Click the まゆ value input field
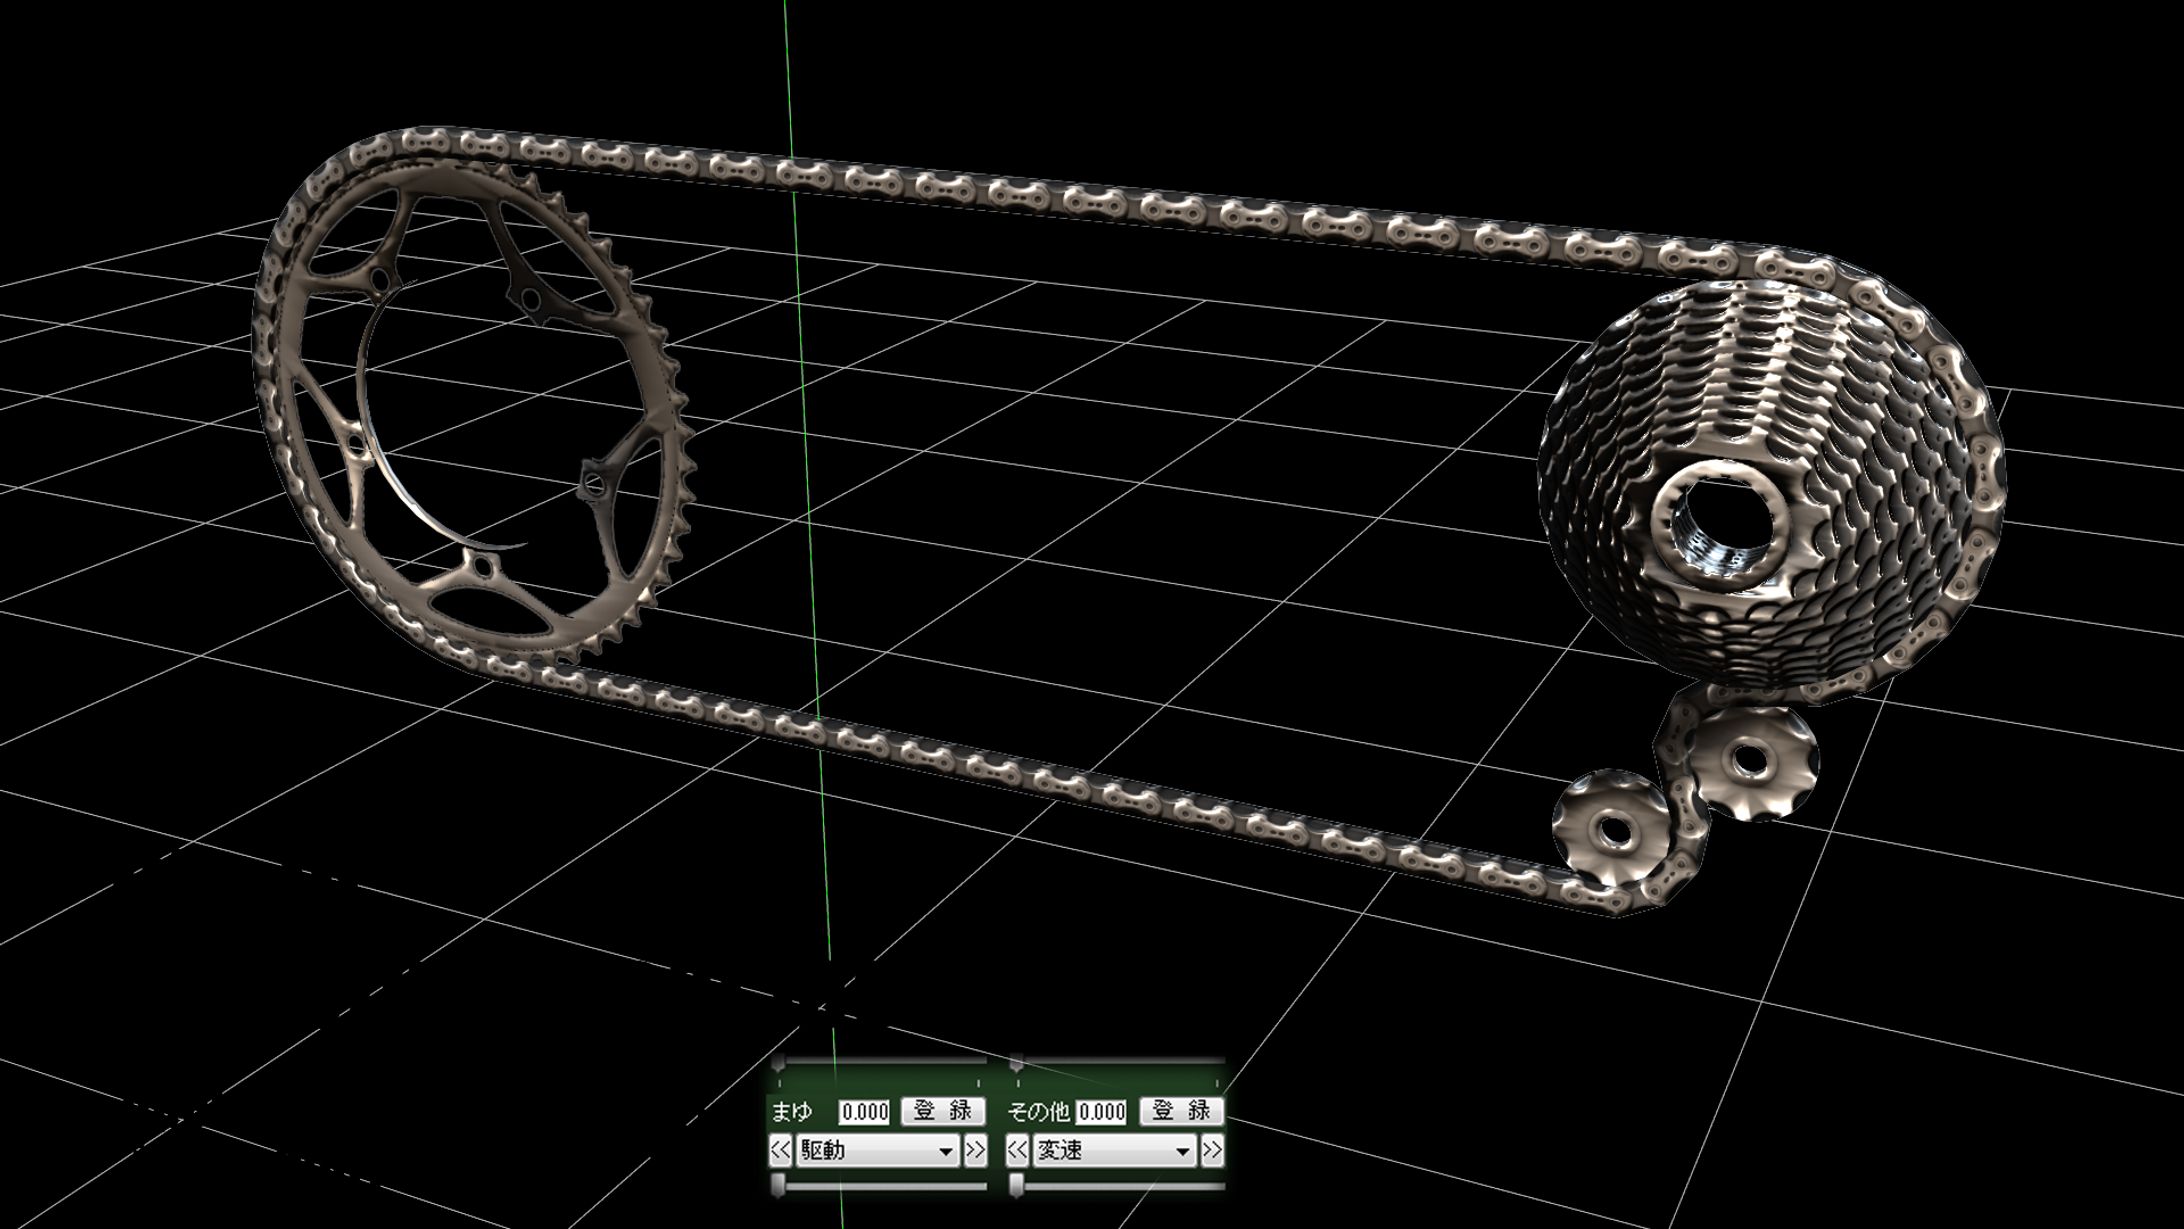2184x1229 pixels. pyautogui.click(x=864, y=1111)
